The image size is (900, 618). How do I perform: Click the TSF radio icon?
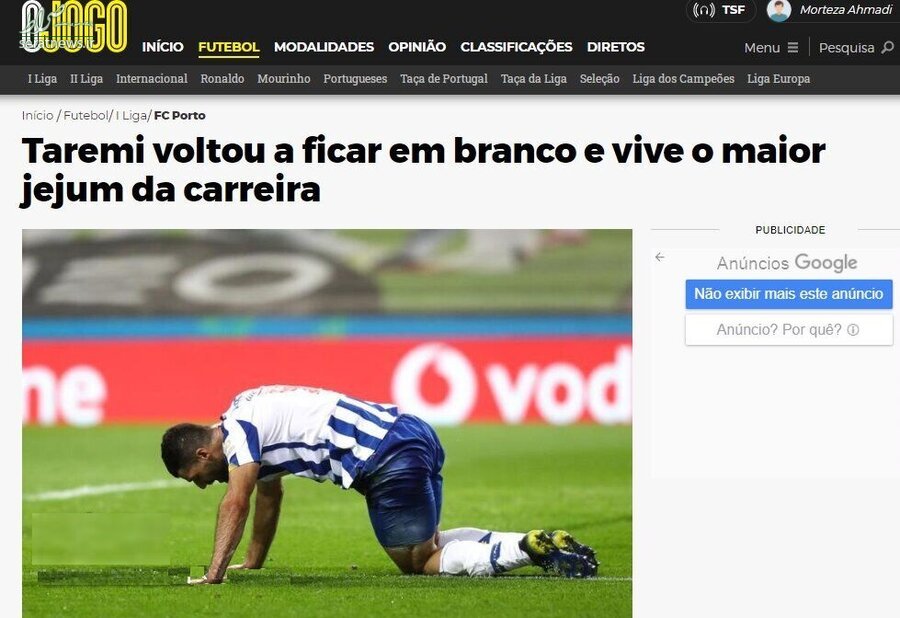tap(704, 10)
